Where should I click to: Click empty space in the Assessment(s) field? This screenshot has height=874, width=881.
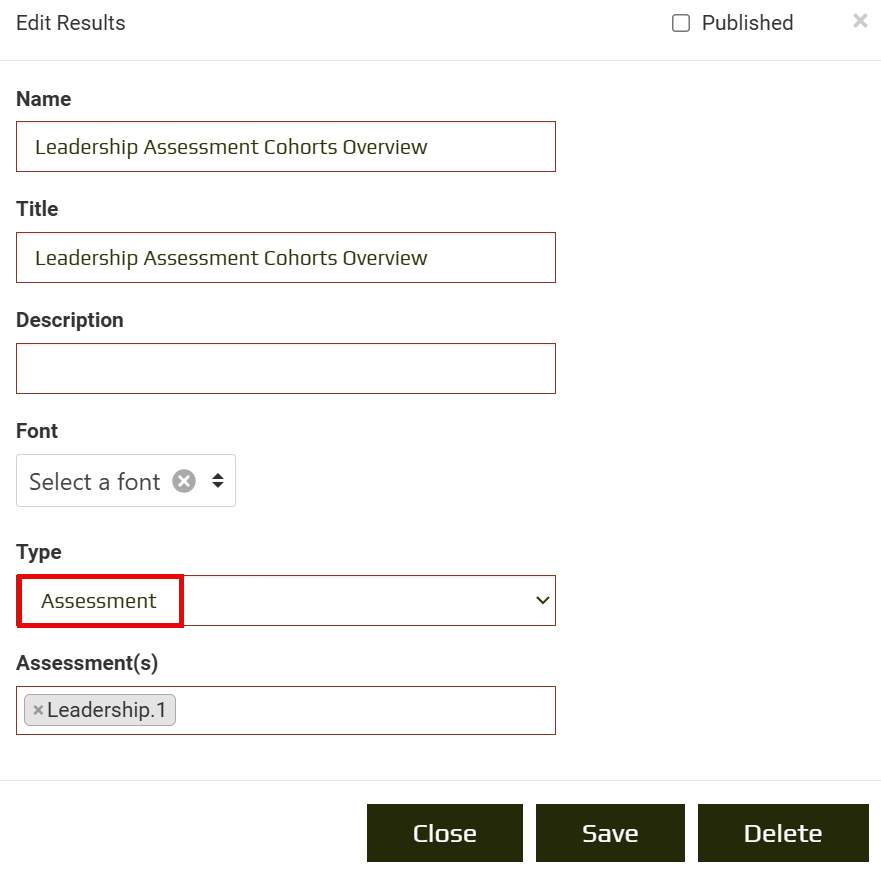[x=365, y=711]
